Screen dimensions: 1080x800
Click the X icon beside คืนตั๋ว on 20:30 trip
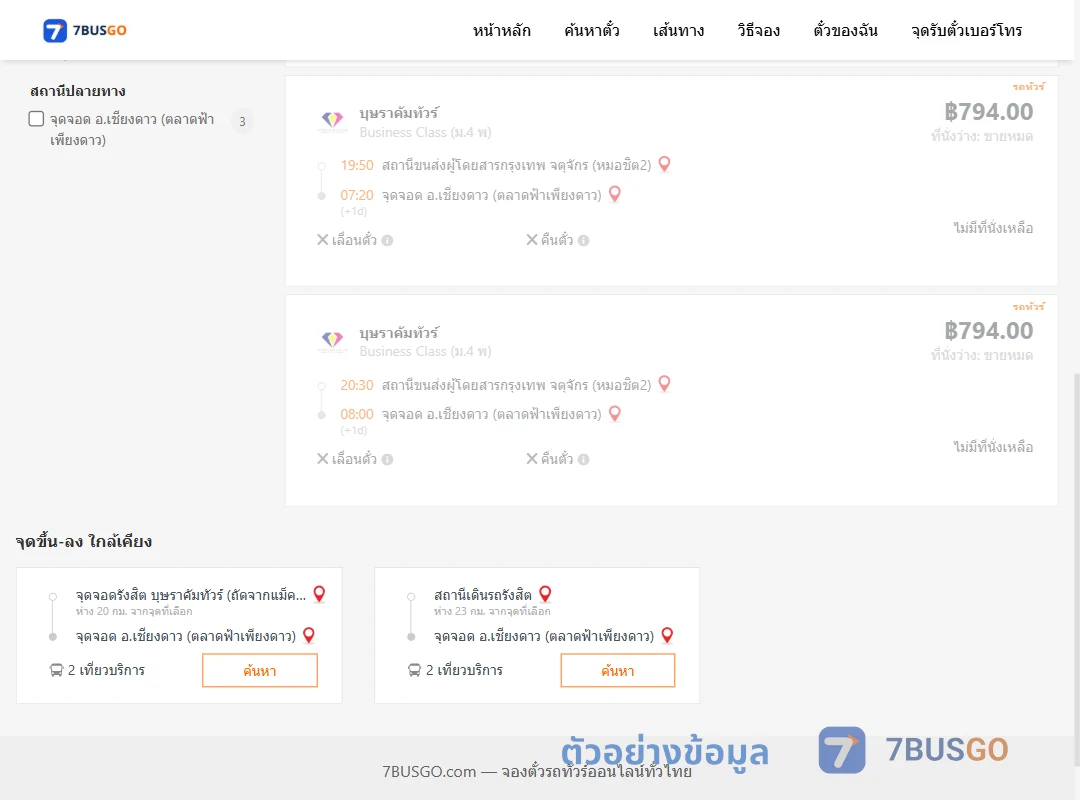532,459
